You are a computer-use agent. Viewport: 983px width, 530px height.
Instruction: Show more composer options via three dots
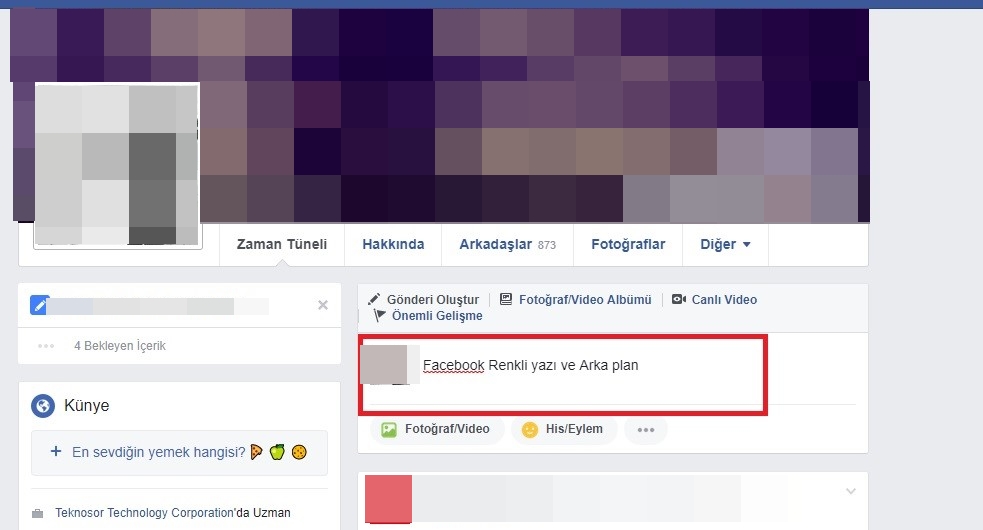coord(646,430)
